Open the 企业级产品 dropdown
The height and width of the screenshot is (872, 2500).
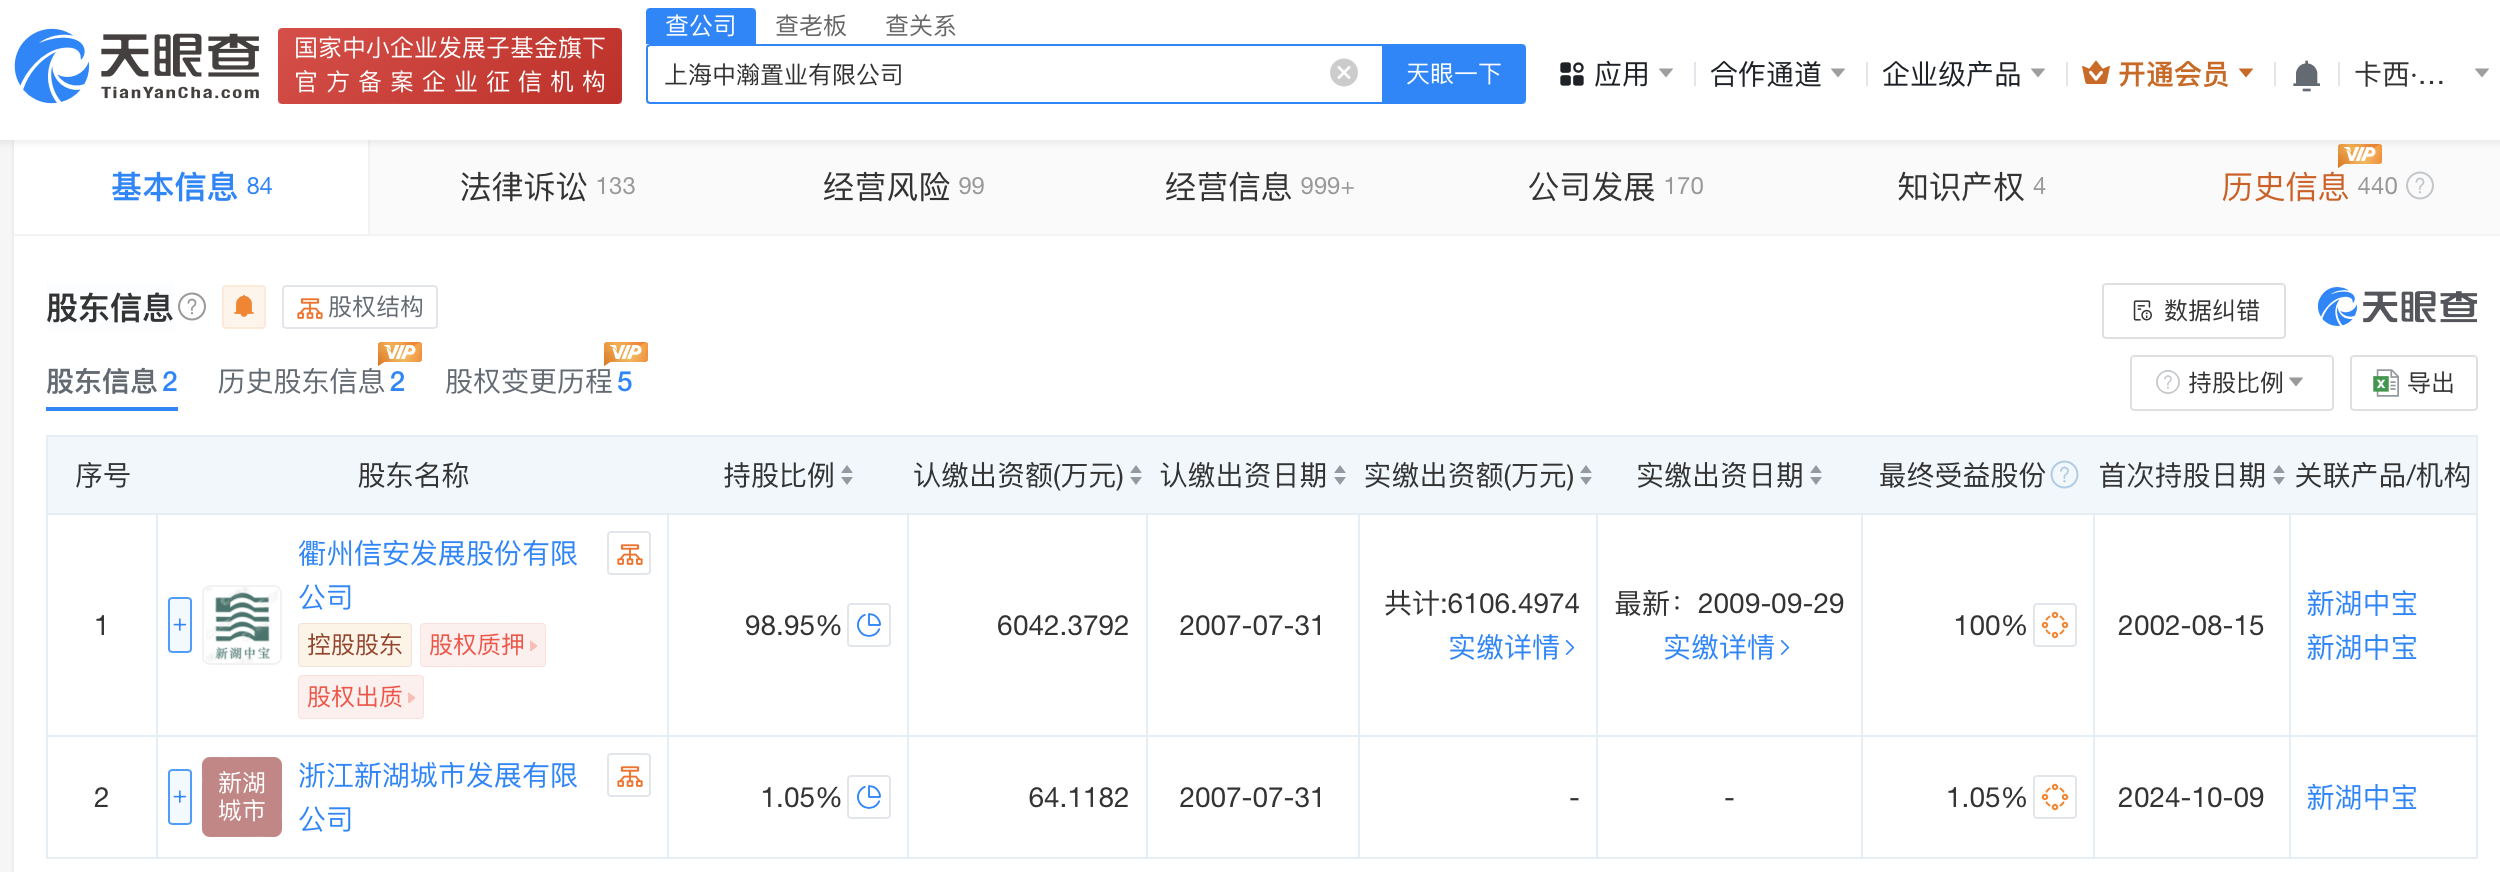click(1963, 74)
